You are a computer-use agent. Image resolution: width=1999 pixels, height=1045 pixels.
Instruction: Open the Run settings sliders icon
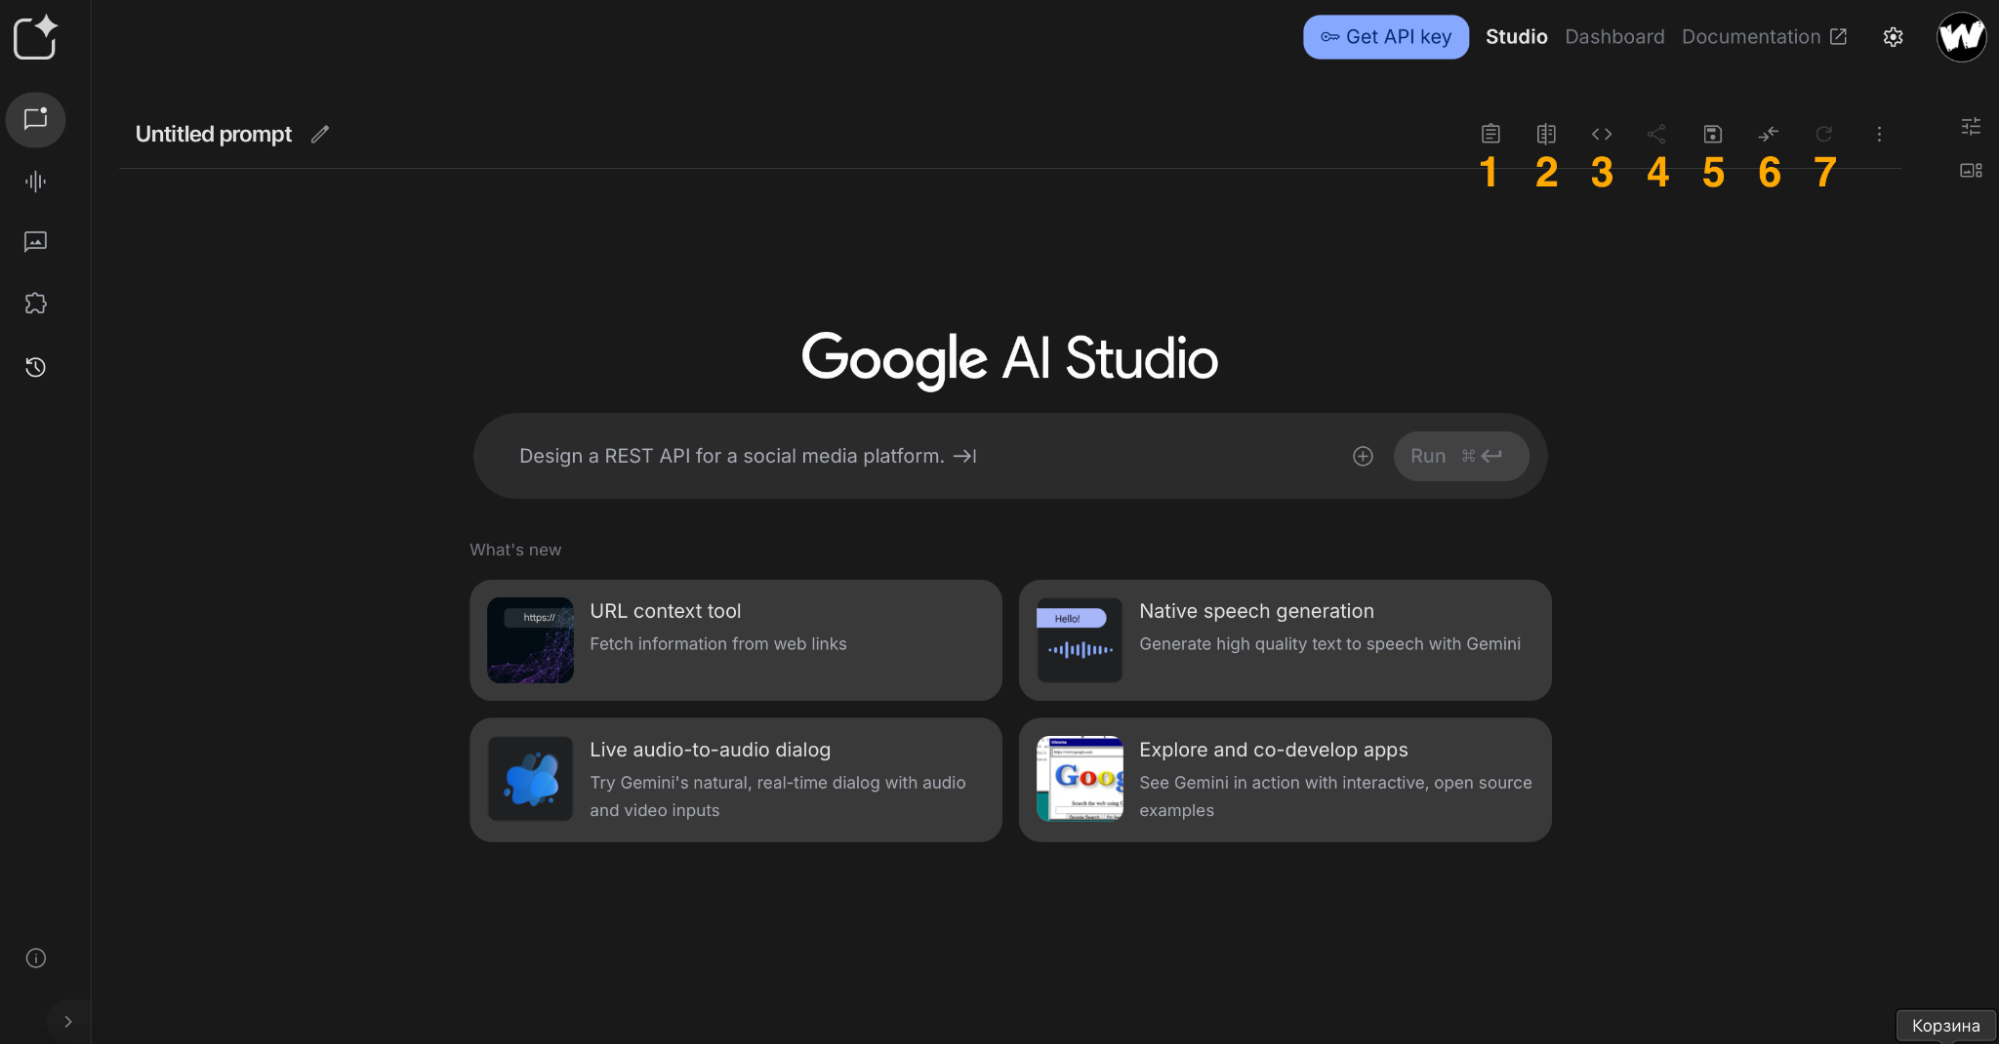click(1971, 126)
